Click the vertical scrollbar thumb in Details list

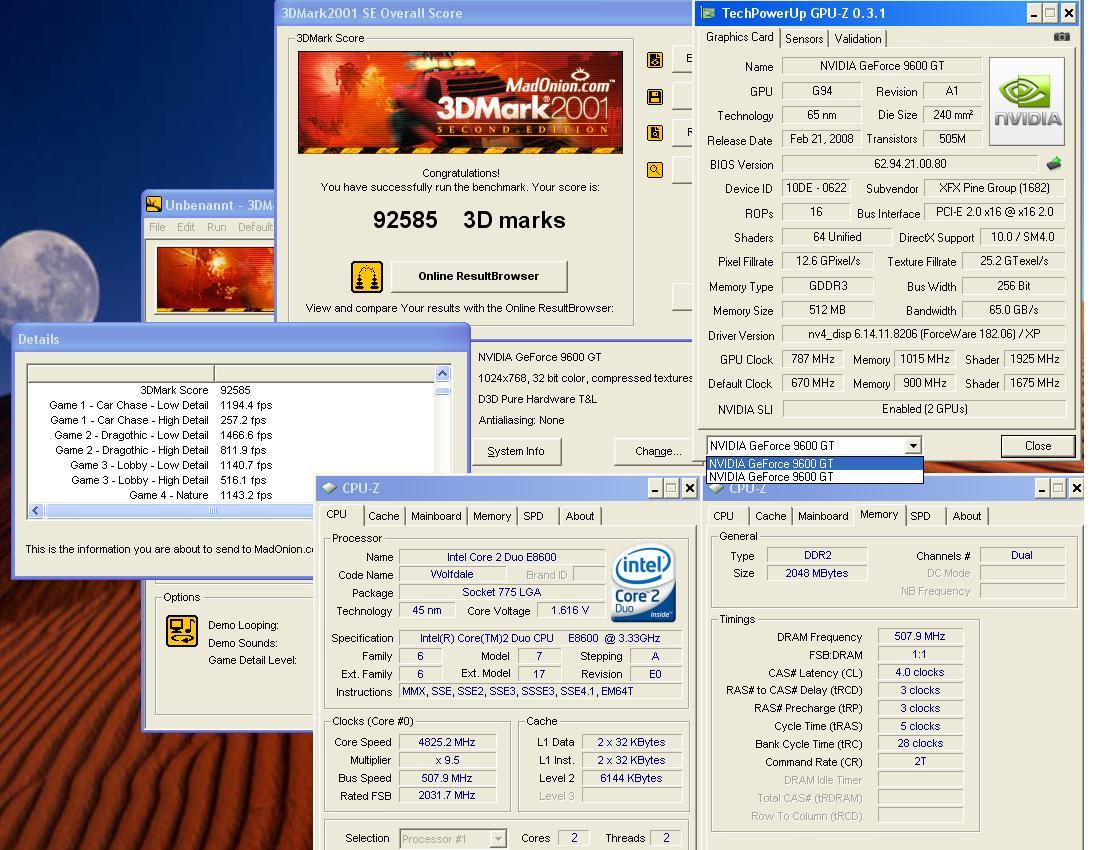[442, 391]
